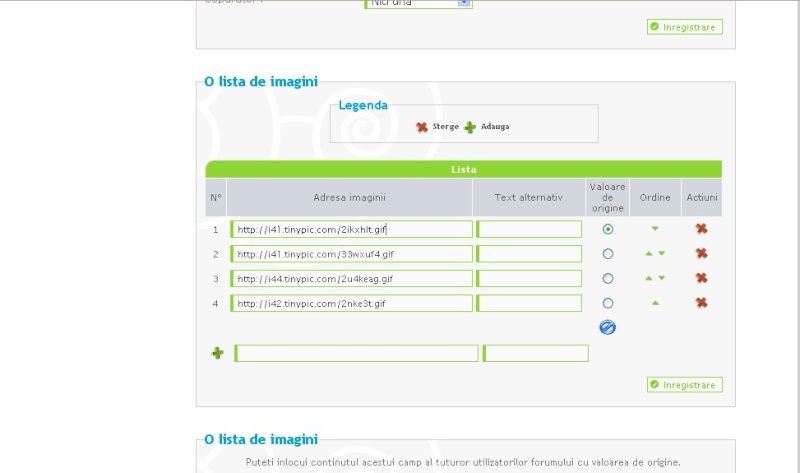Image resolution: width=800 pixels, height=473 pixels.
Task: Click the green plus Adauga icon beside the new row
Action: pyautogui.click(x=217, y=353)
